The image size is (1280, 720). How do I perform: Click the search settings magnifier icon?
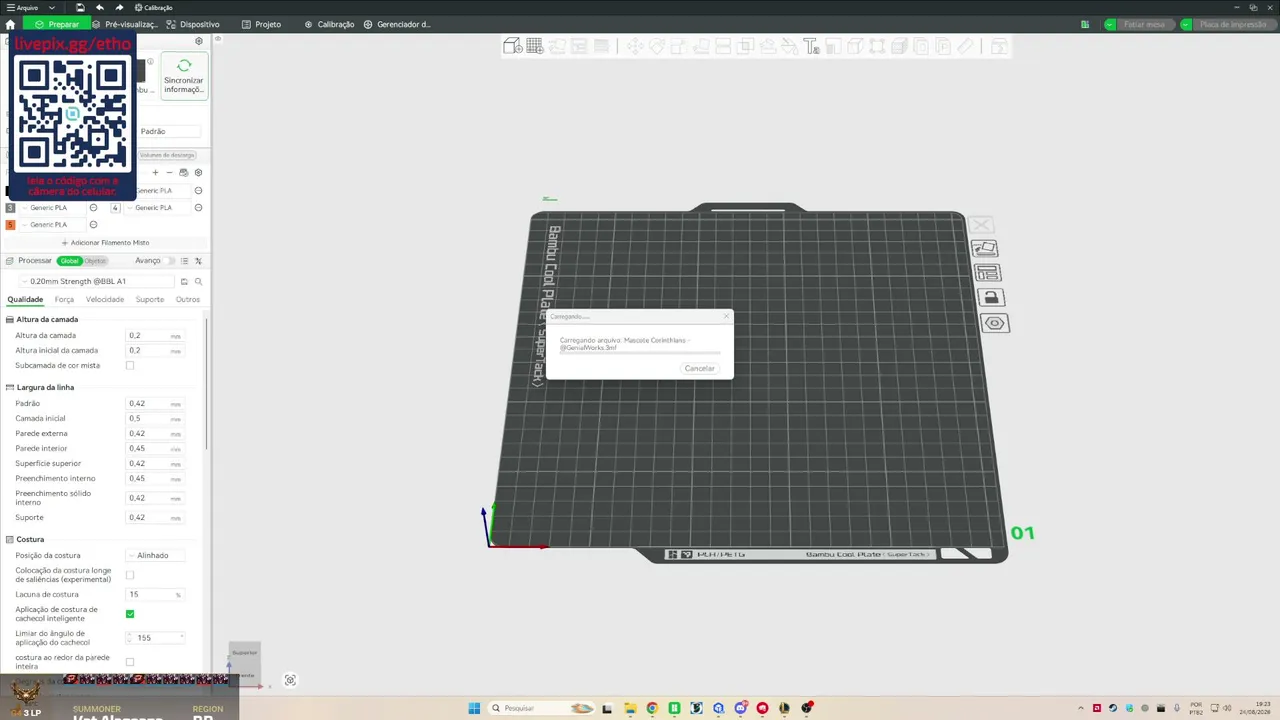coord(198,282)
